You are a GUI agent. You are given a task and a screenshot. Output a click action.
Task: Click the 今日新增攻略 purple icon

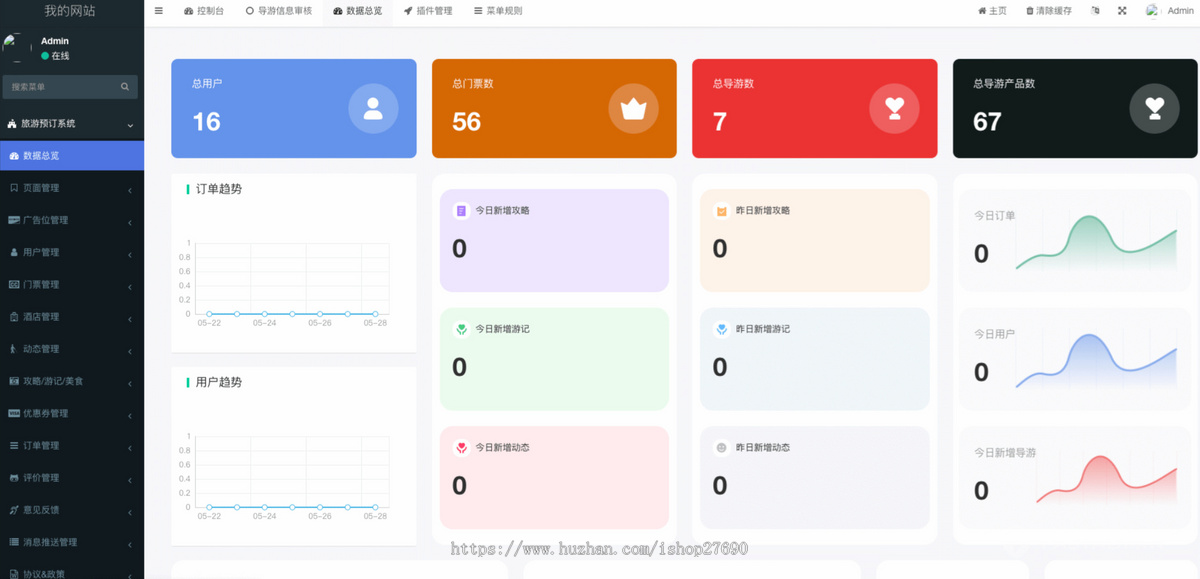coord(461,211)
